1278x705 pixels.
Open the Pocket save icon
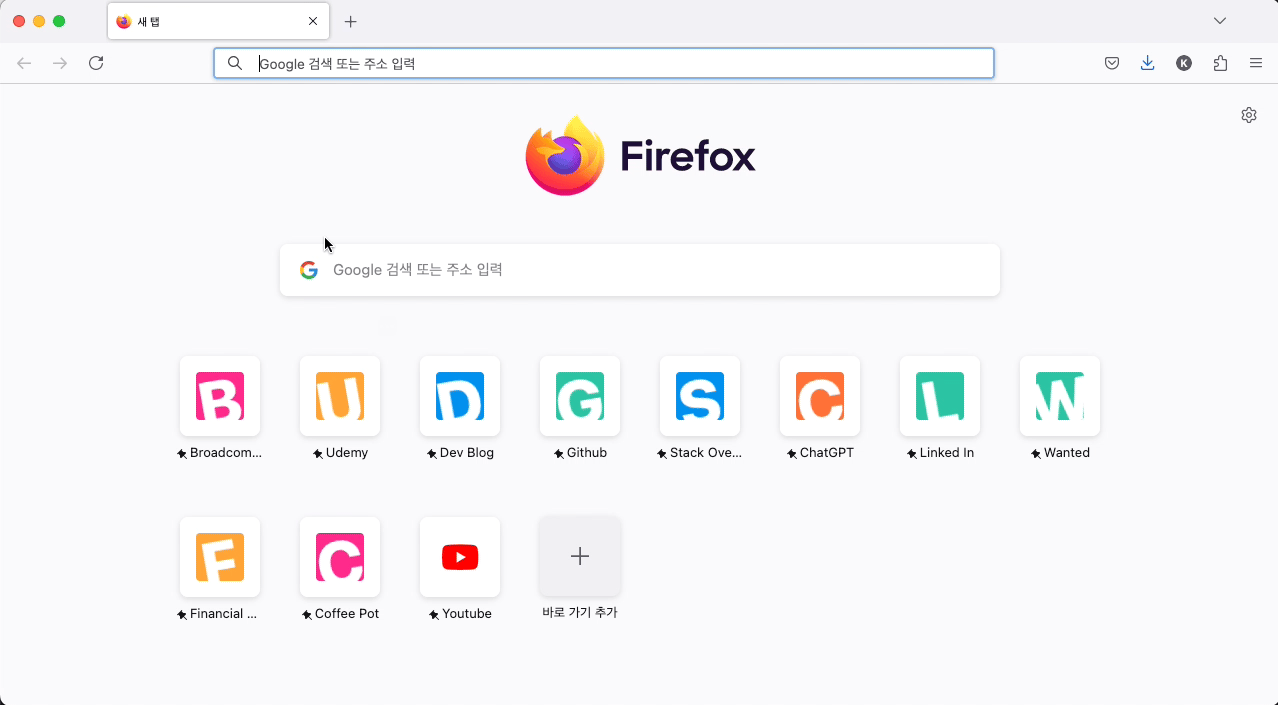point(1111,63)
